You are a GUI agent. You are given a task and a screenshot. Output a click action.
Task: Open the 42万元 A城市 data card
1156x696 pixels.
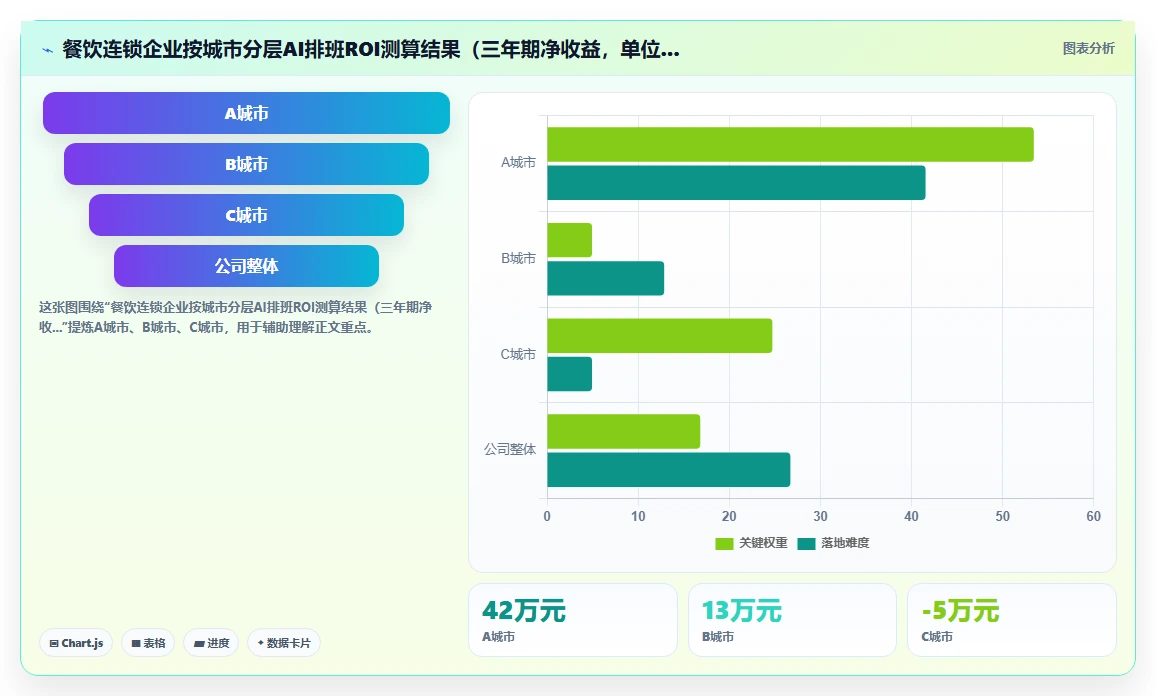coord(573,620)
